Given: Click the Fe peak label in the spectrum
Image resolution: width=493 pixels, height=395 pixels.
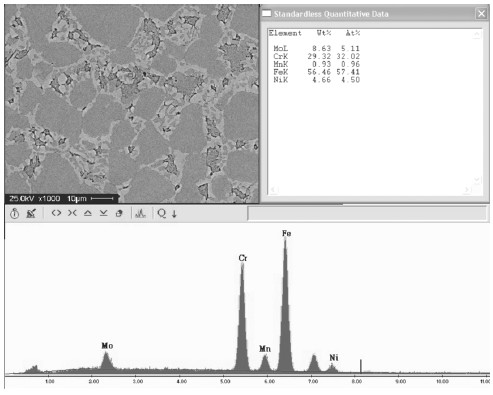Looking at the screenshot, I should pos(286,233).
